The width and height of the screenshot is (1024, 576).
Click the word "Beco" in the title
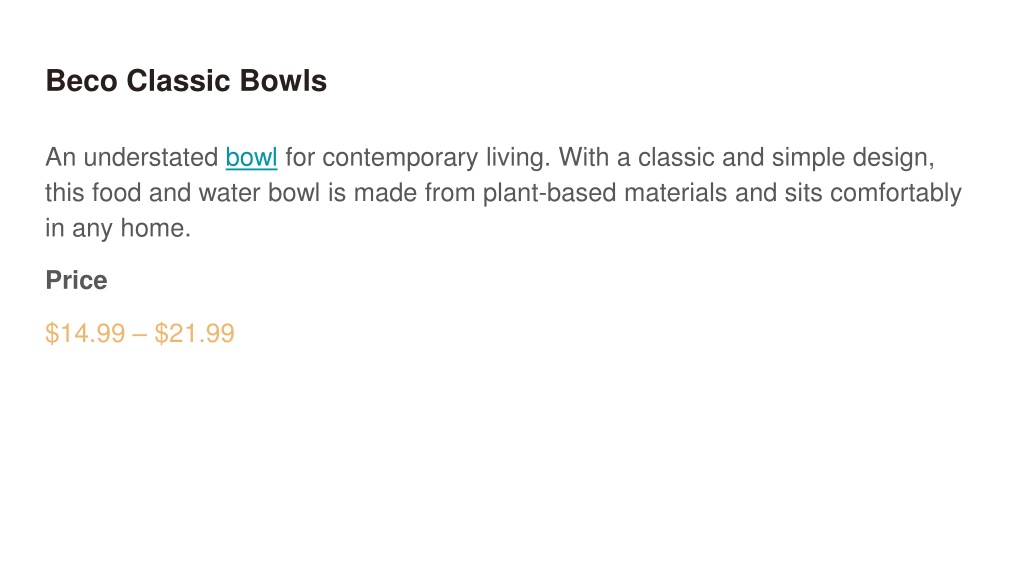(x=82, y=81)
